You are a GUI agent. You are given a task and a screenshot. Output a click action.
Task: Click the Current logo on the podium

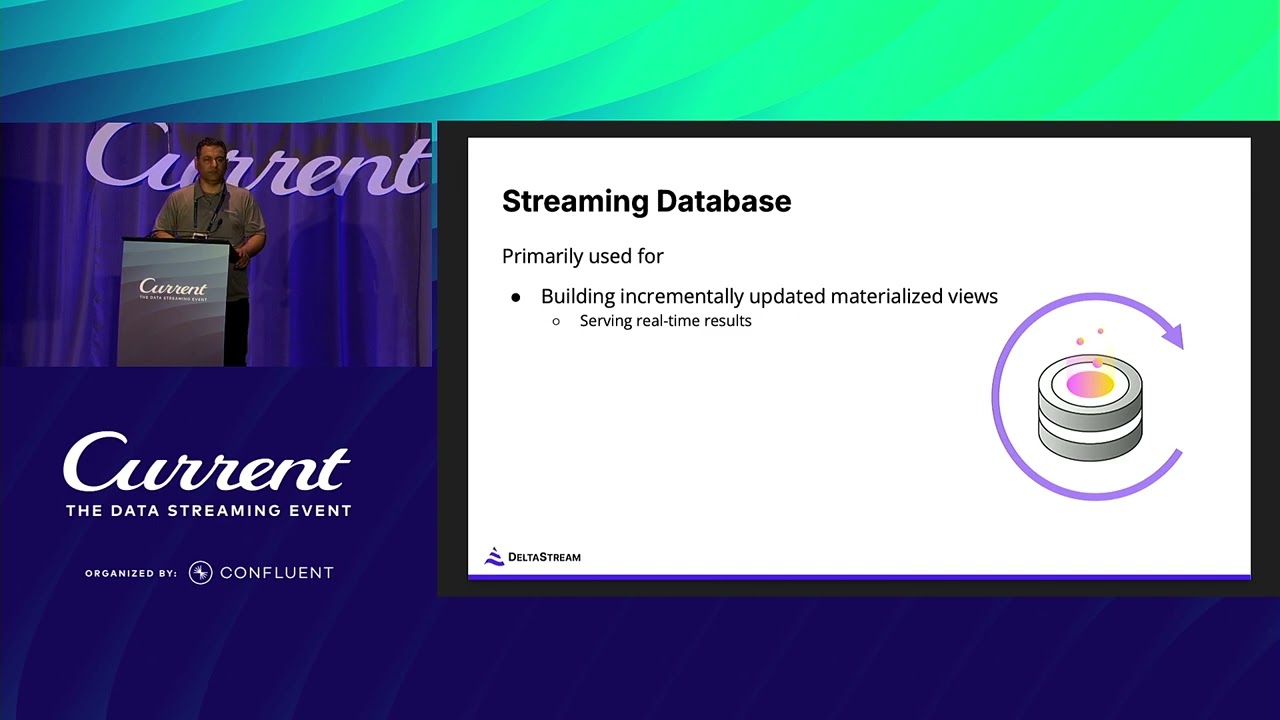173,290
